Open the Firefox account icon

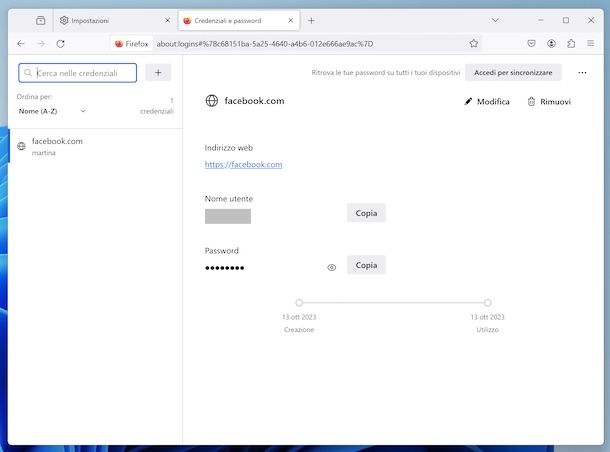click(x=551, y=44)
